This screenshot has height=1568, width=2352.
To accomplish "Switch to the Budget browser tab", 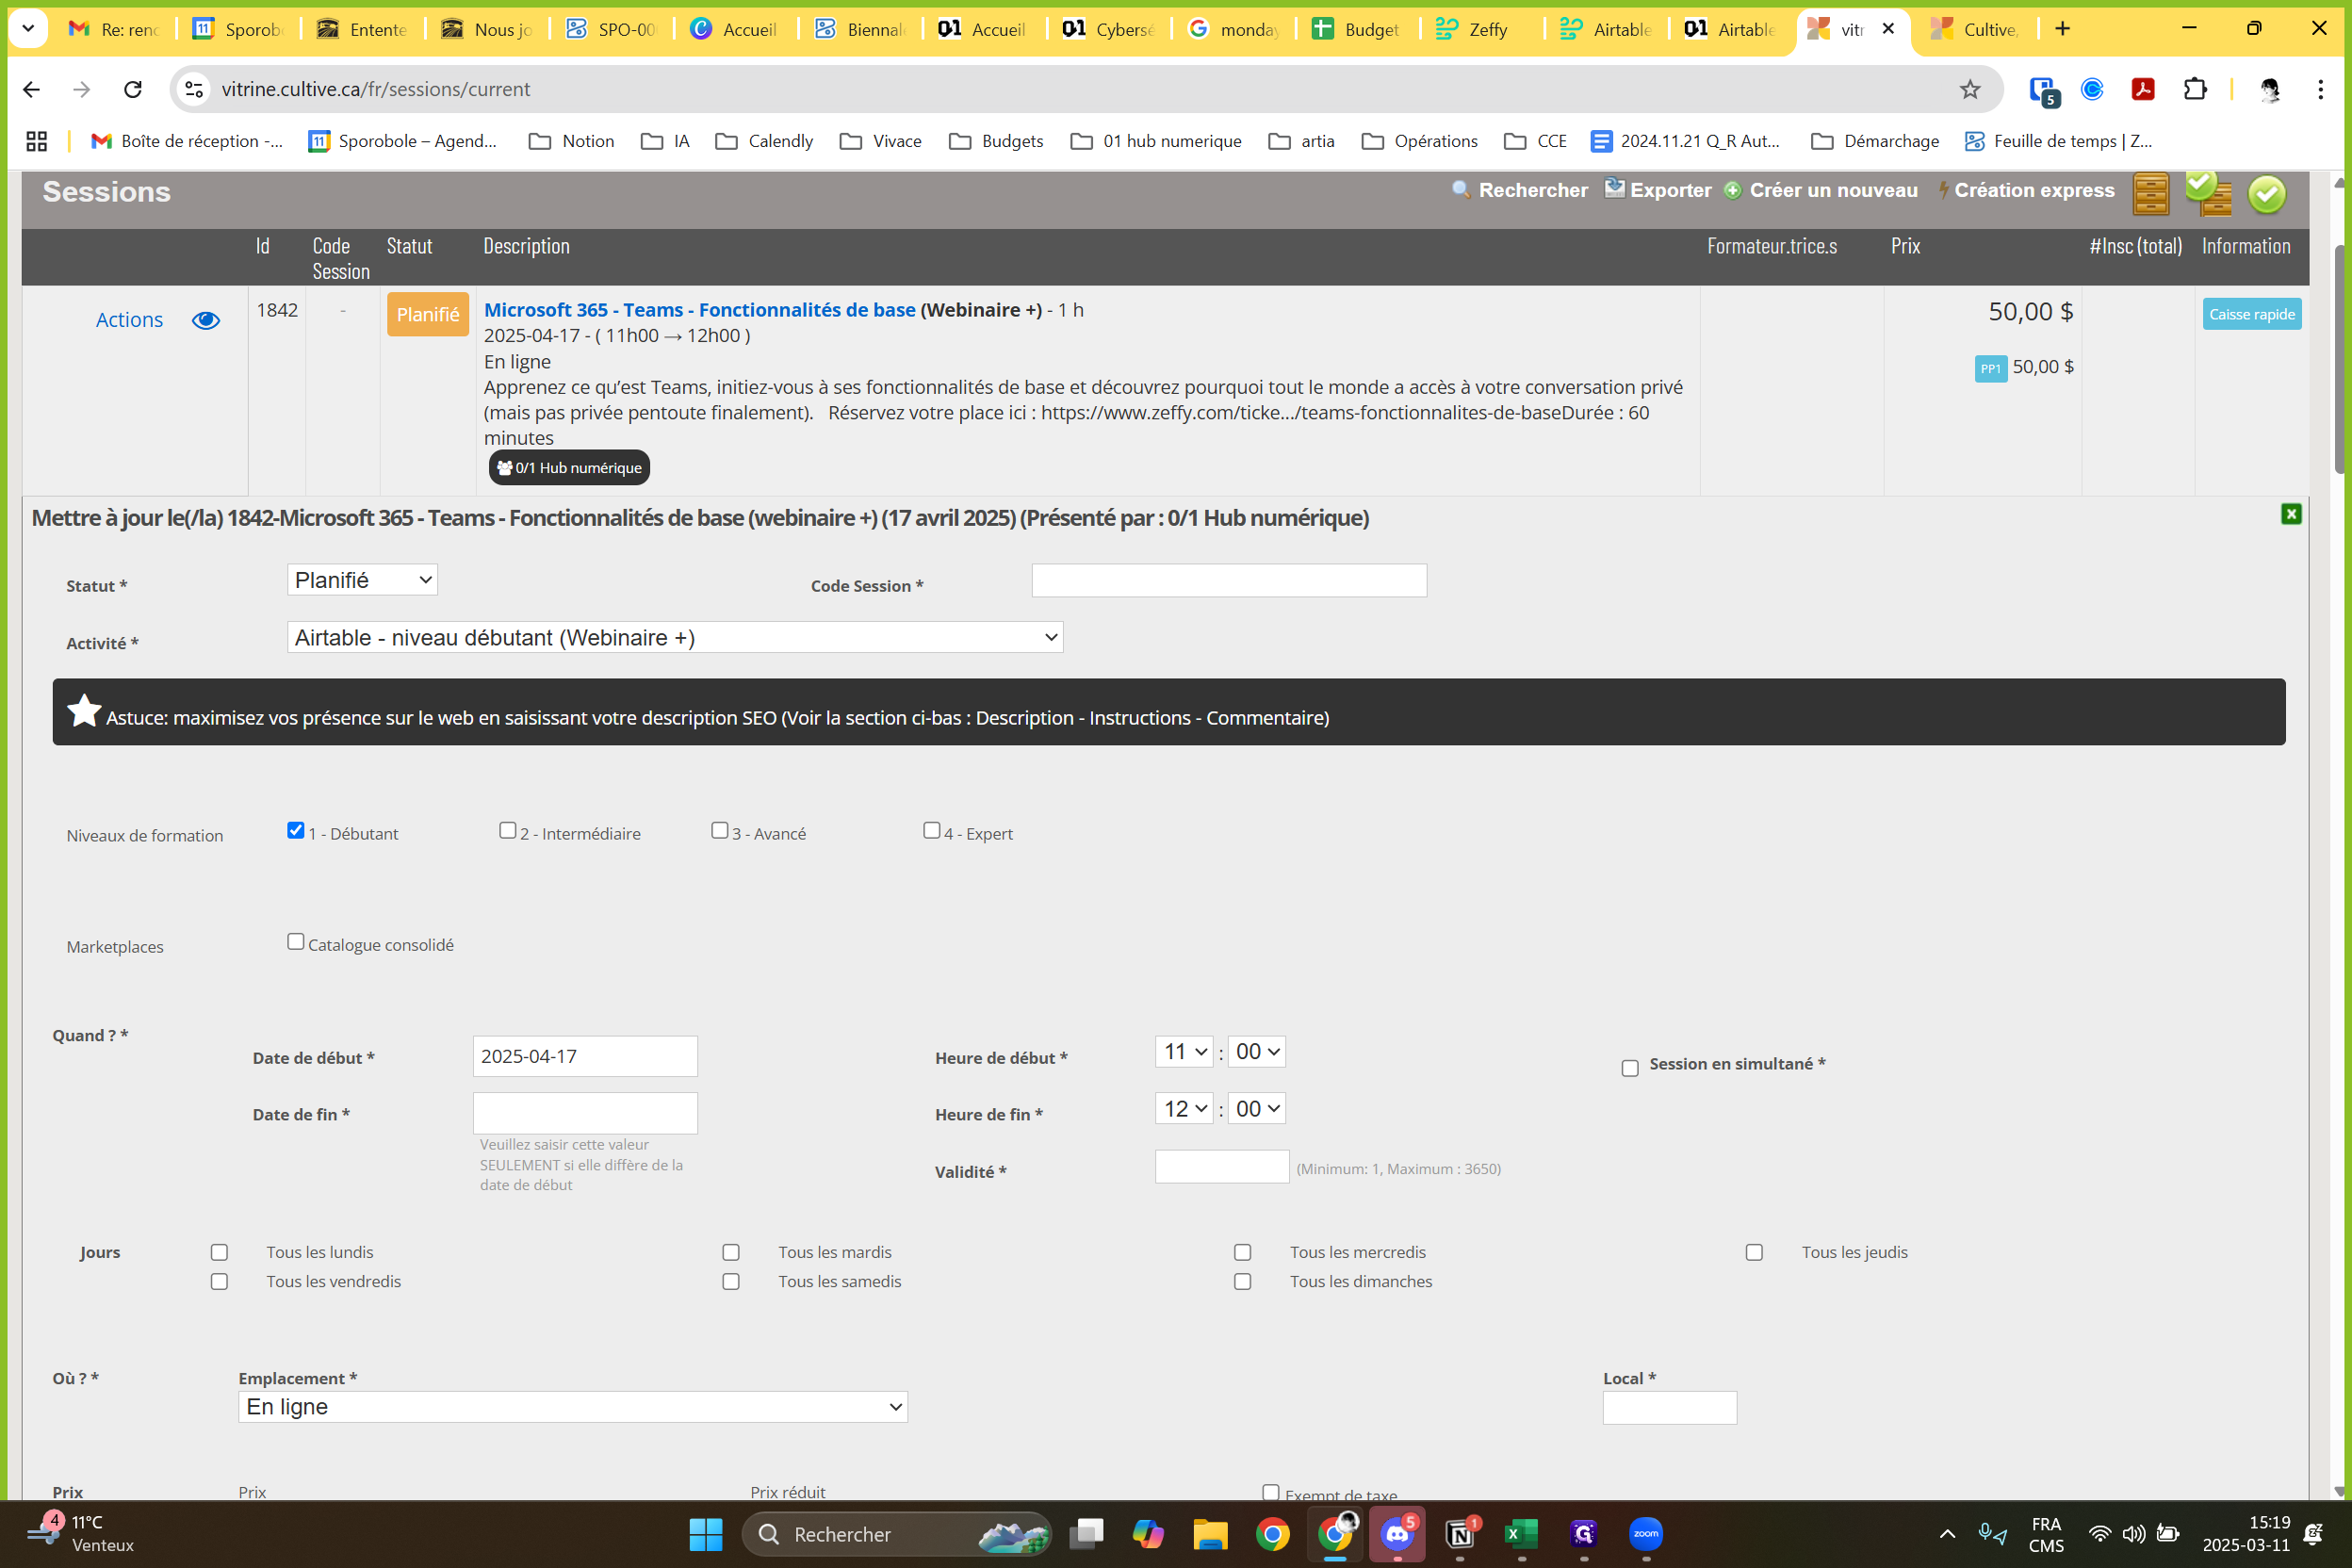I will (1360, 29).
